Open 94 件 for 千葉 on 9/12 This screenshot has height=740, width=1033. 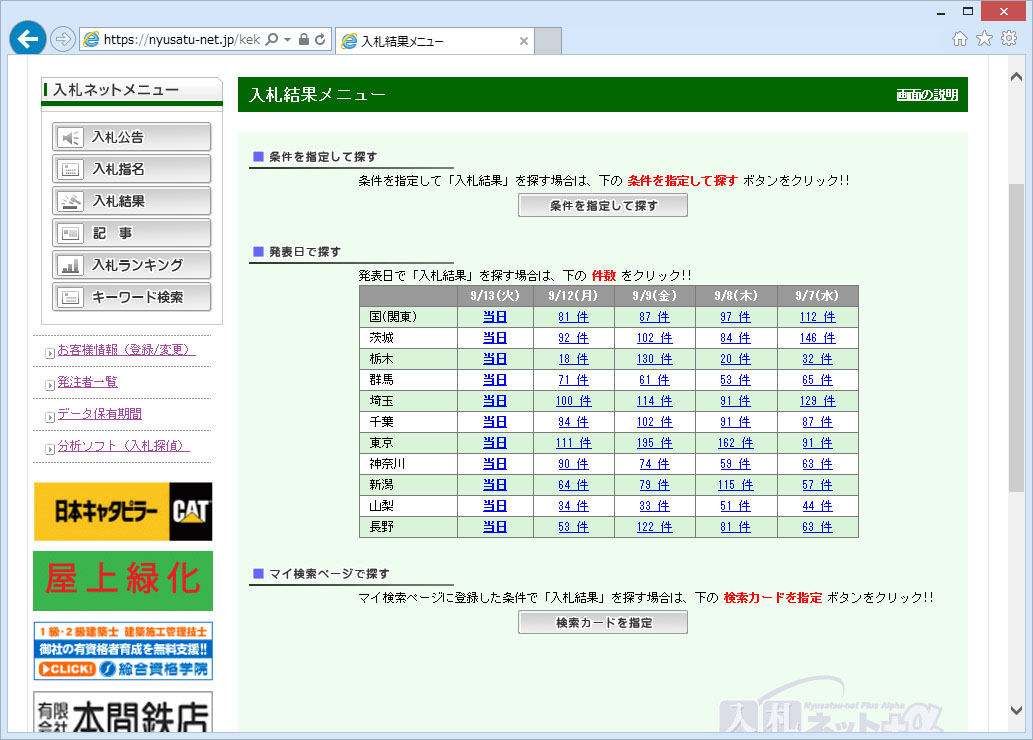coord(573,422)
